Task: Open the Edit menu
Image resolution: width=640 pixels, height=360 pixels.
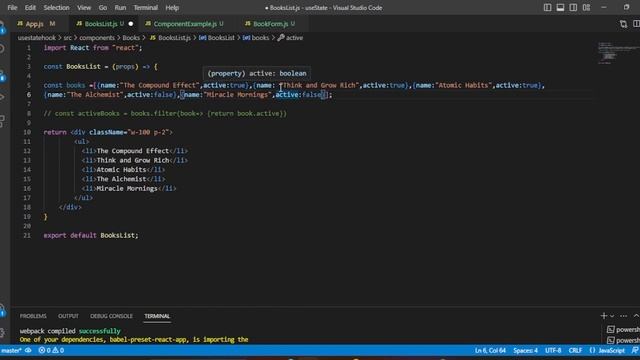Action: [30, 7]
